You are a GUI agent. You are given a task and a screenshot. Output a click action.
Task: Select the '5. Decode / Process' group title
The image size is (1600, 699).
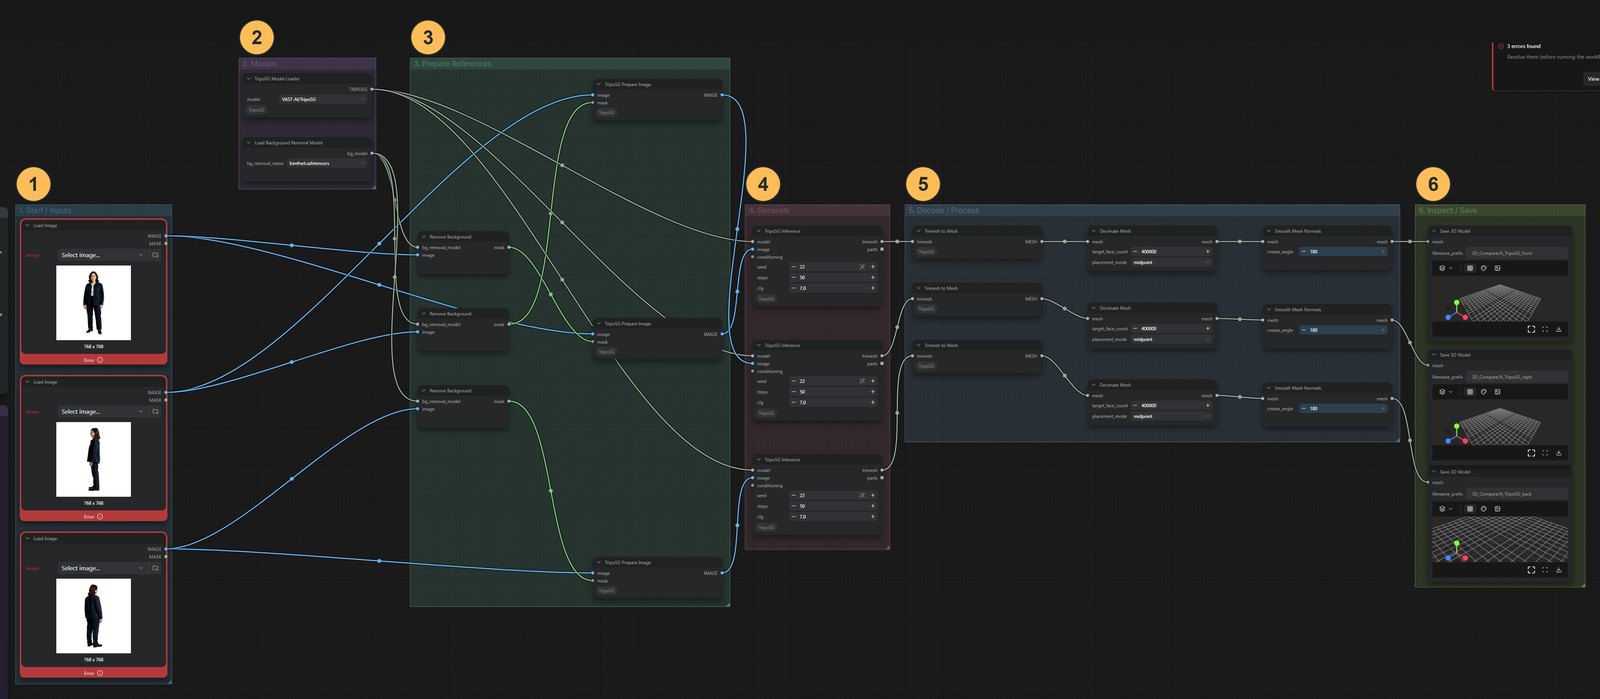[944, 210]
